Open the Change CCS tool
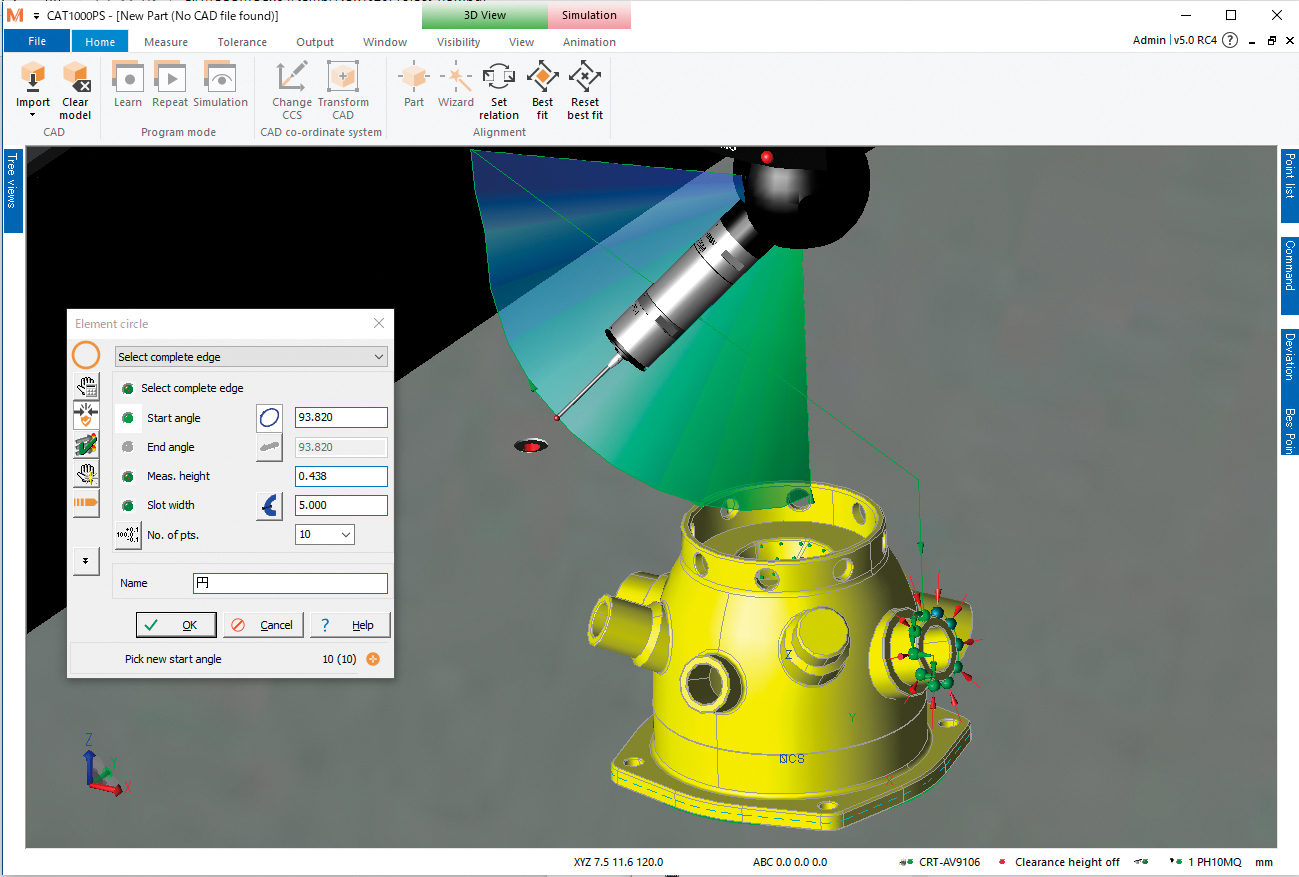Viewport: 1299px width, 877px height. tap(291, 89)
